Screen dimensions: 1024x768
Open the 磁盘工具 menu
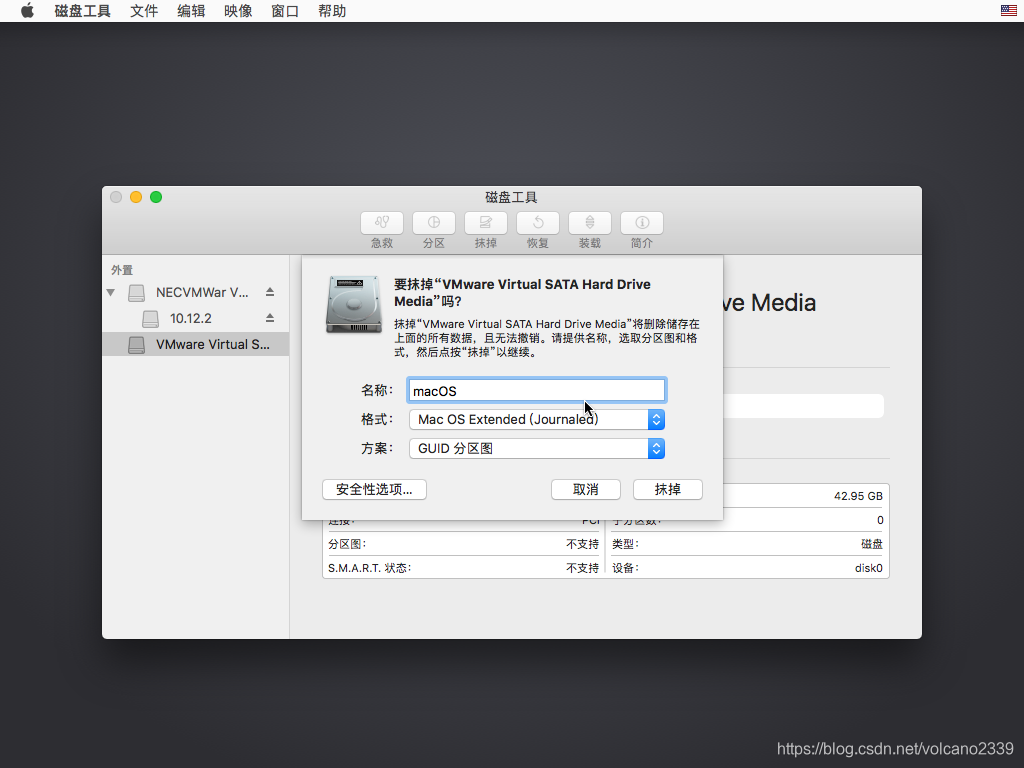coord(82,11)
